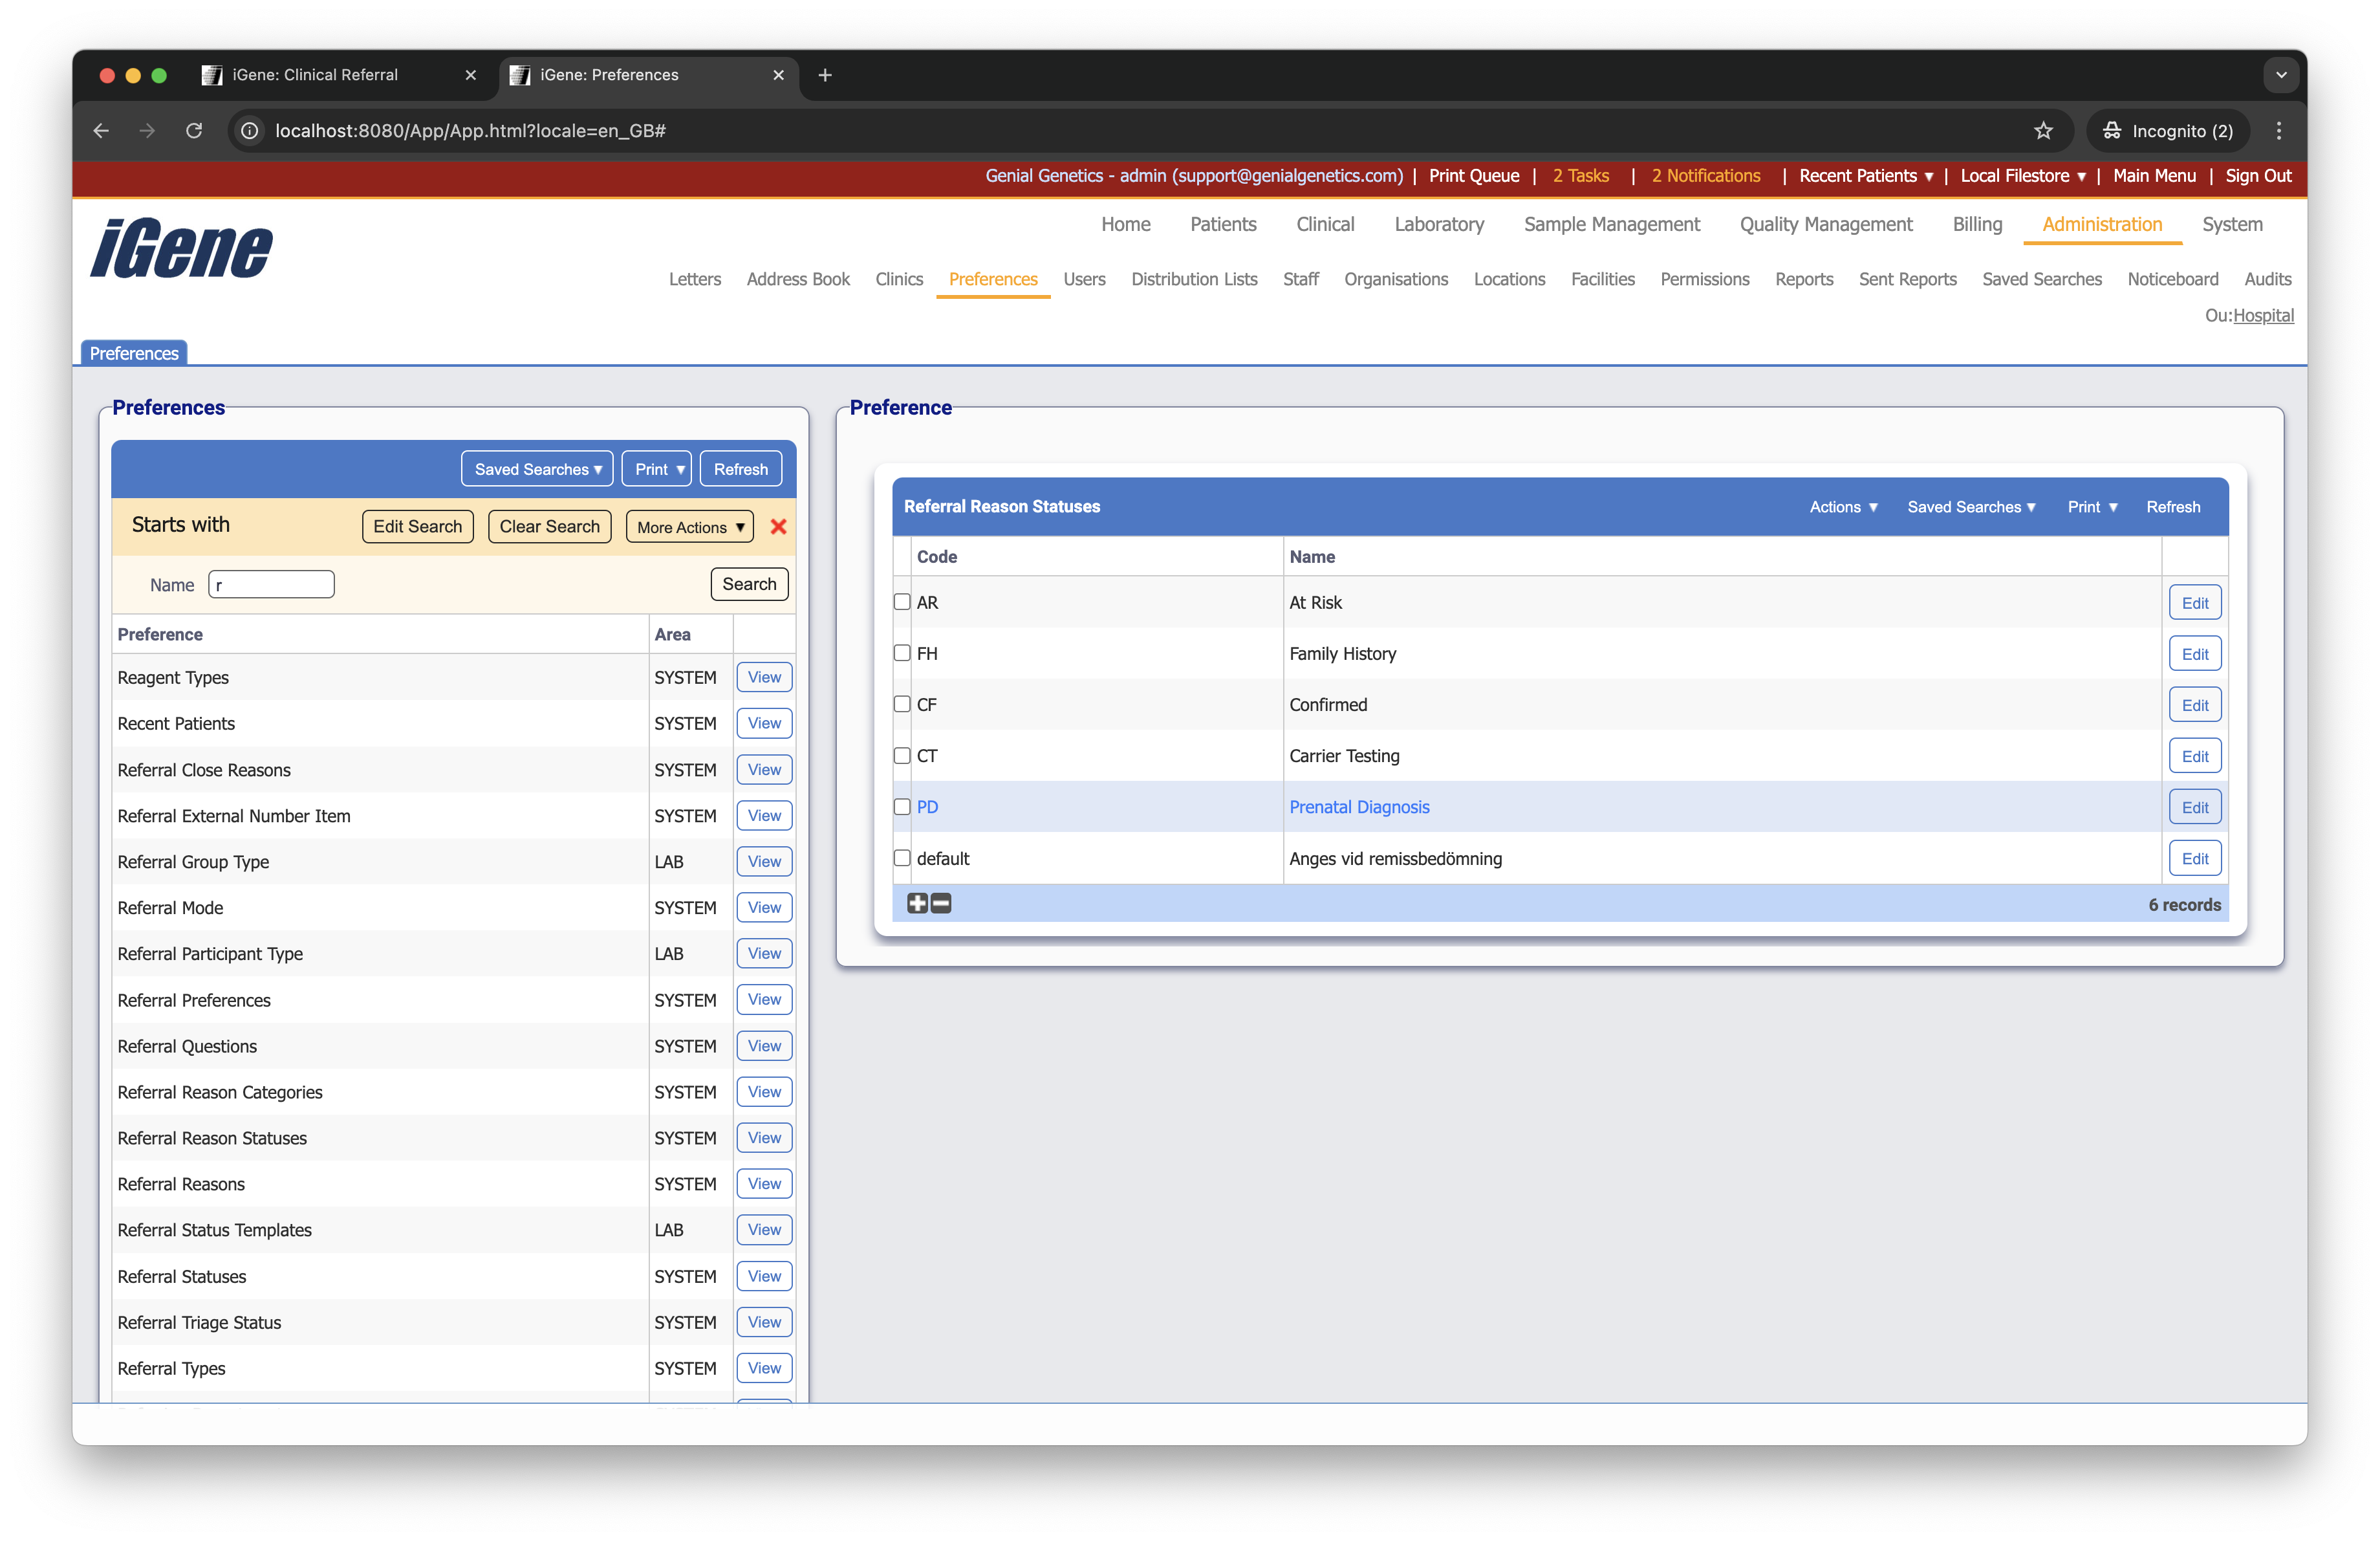
Task: View the Referral Reasons preference
Action: (x=764, y=1184)
